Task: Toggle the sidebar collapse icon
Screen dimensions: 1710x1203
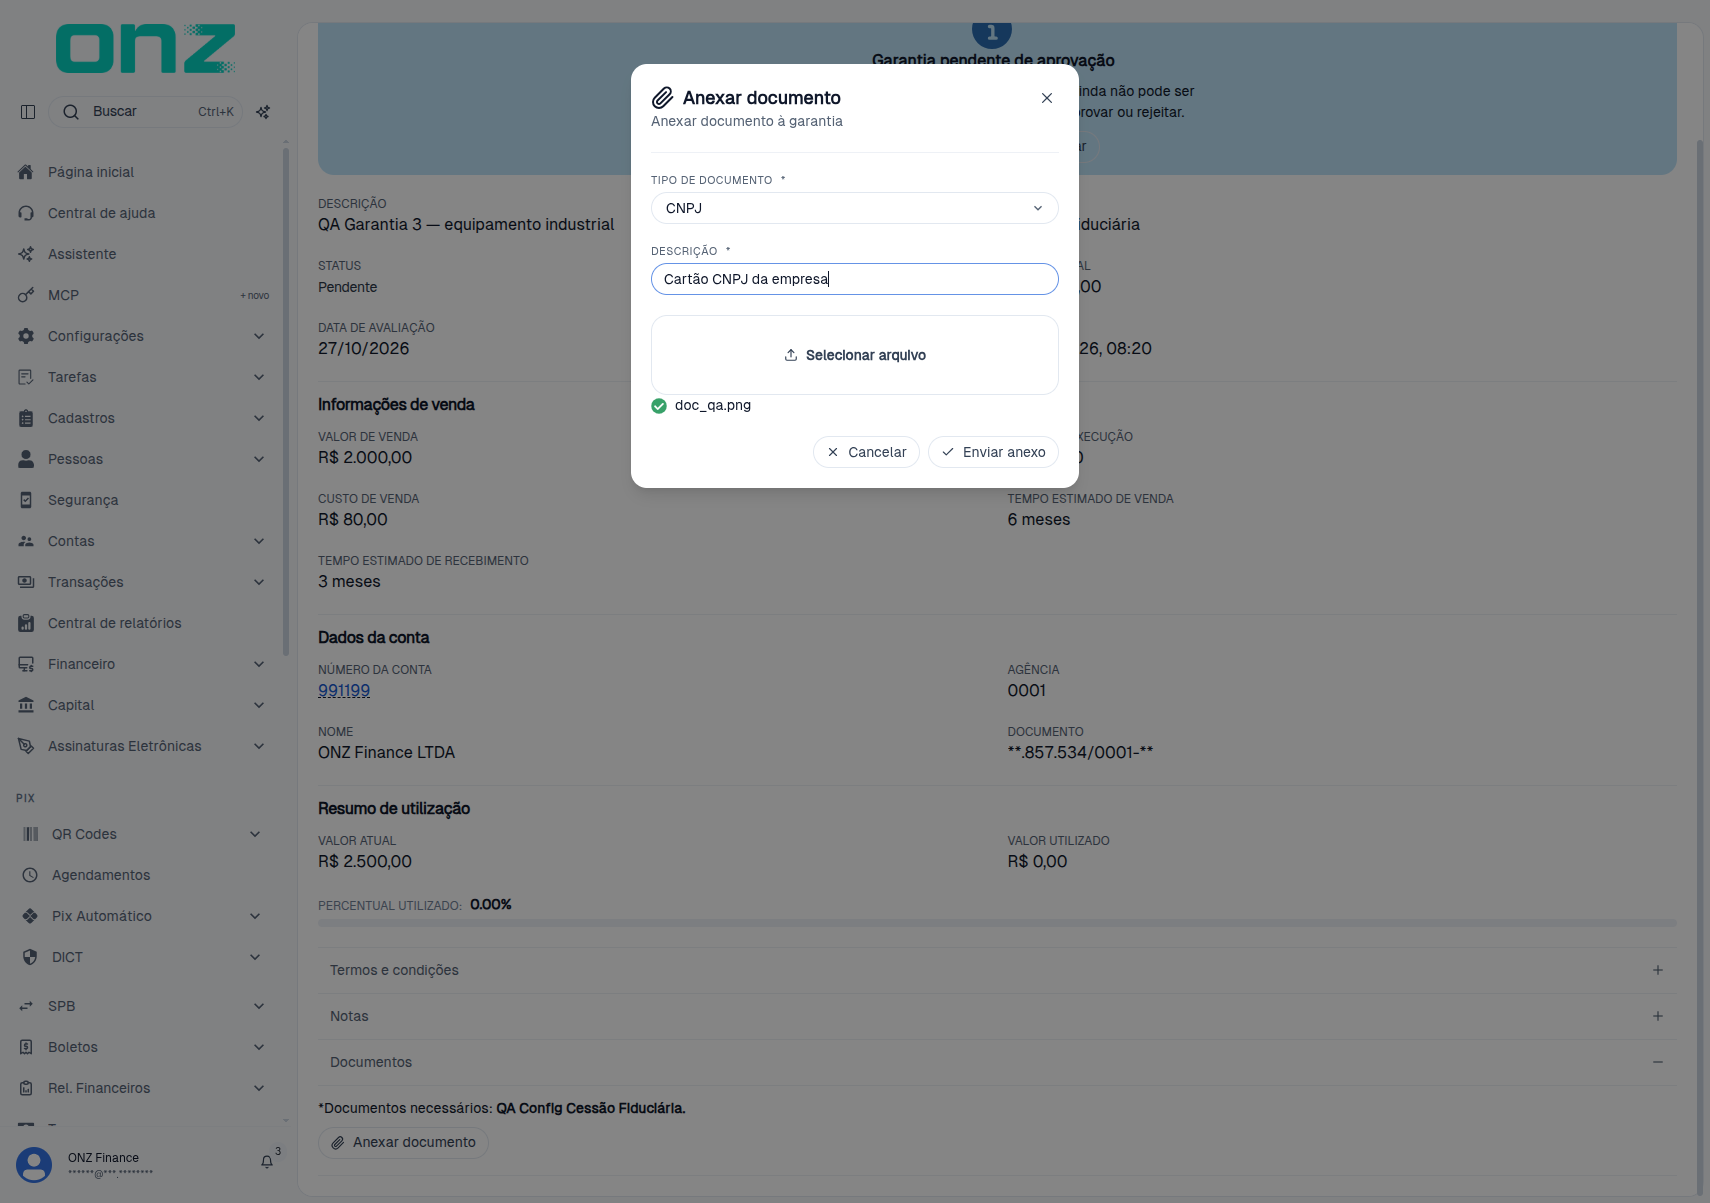Action: click(28, 112)
